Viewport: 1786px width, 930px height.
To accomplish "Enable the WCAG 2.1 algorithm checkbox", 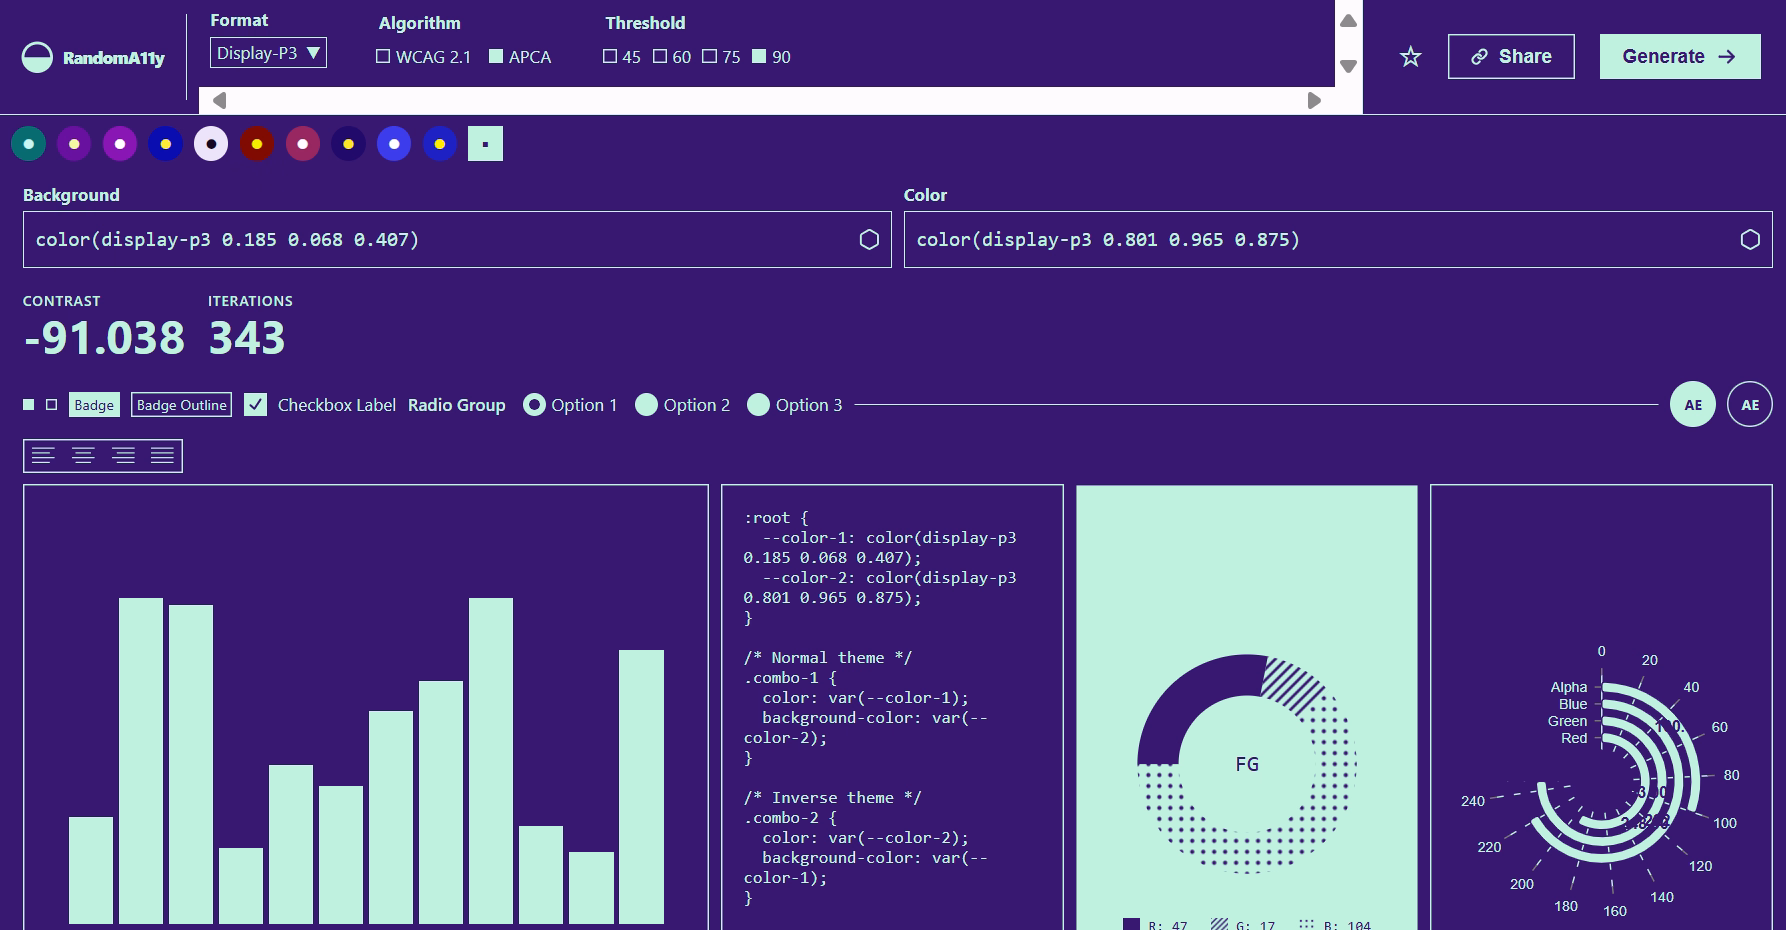I will click(x=383, y=57).
